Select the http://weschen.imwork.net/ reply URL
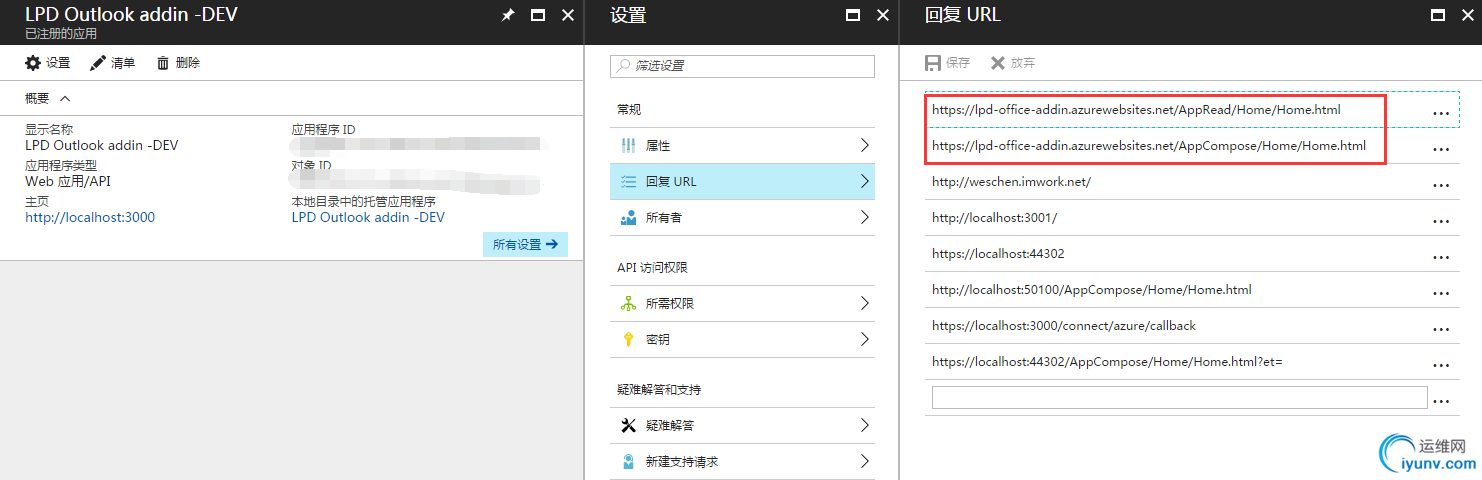This screenshot has width=1482, height=480. pos(1011,182)
